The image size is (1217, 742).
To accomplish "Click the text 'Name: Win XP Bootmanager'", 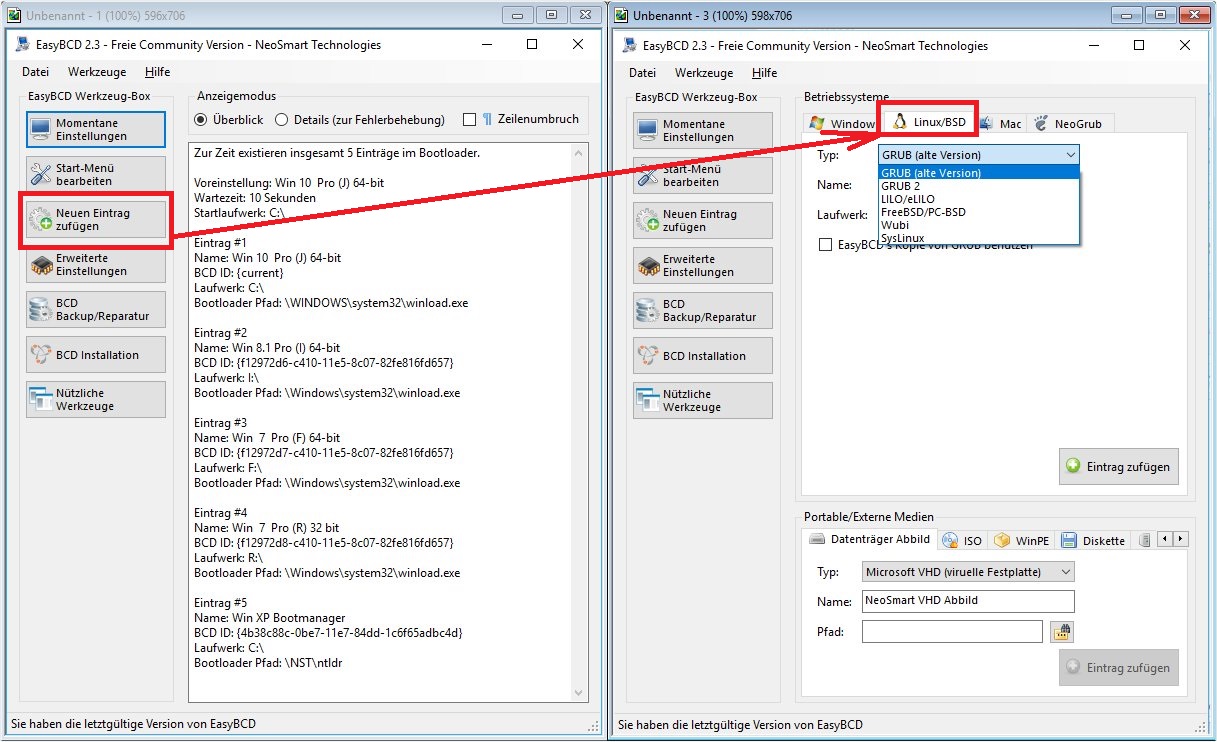I will (x=270, y=618).
